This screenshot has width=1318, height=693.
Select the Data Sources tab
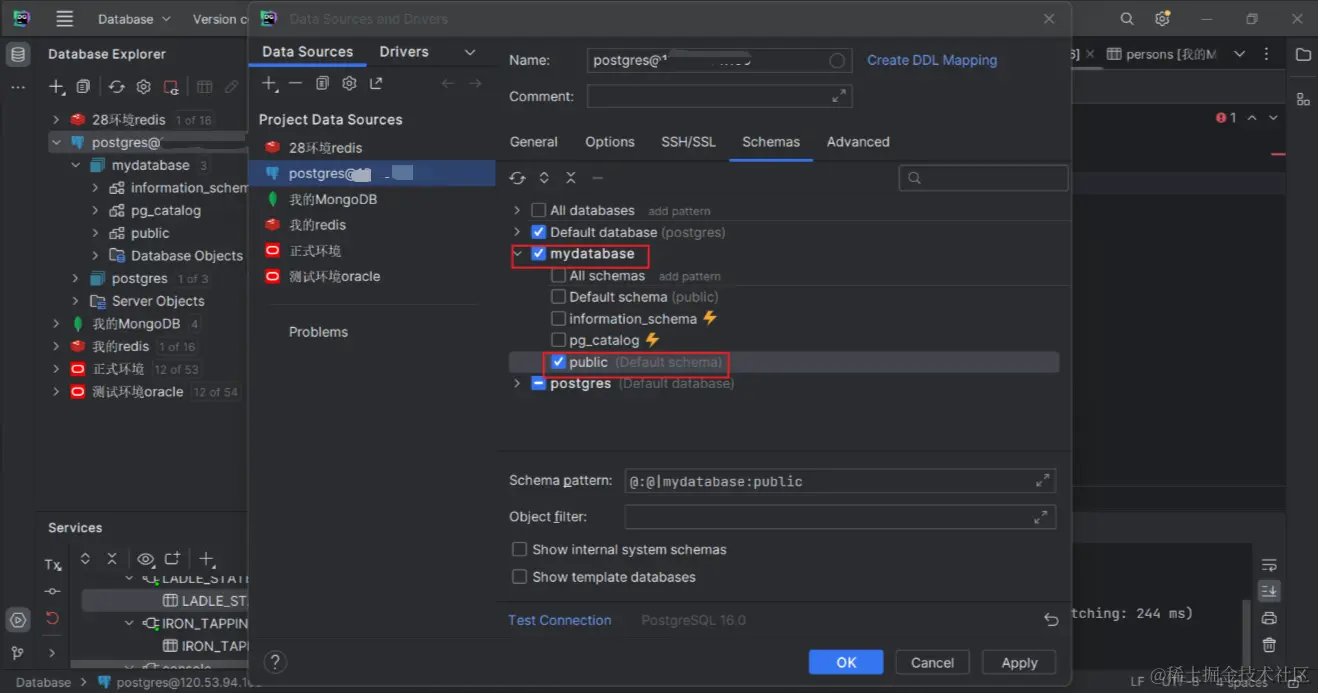307,52
